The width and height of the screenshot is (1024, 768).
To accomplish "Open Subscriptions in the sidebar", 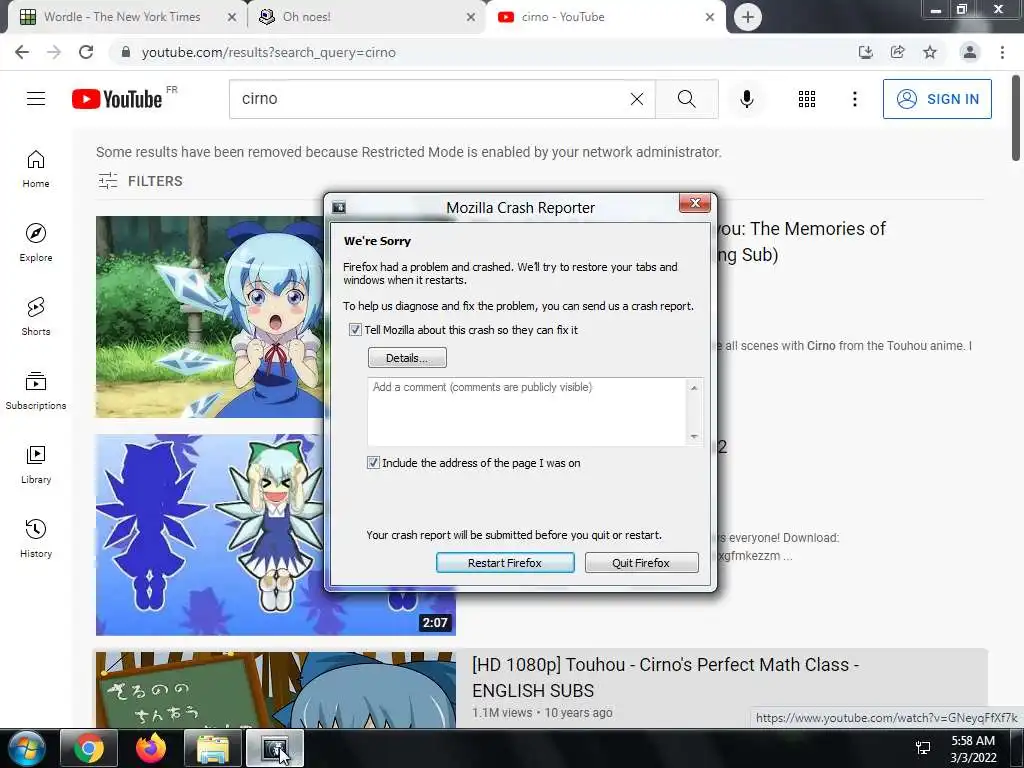I will coord(36,391).
